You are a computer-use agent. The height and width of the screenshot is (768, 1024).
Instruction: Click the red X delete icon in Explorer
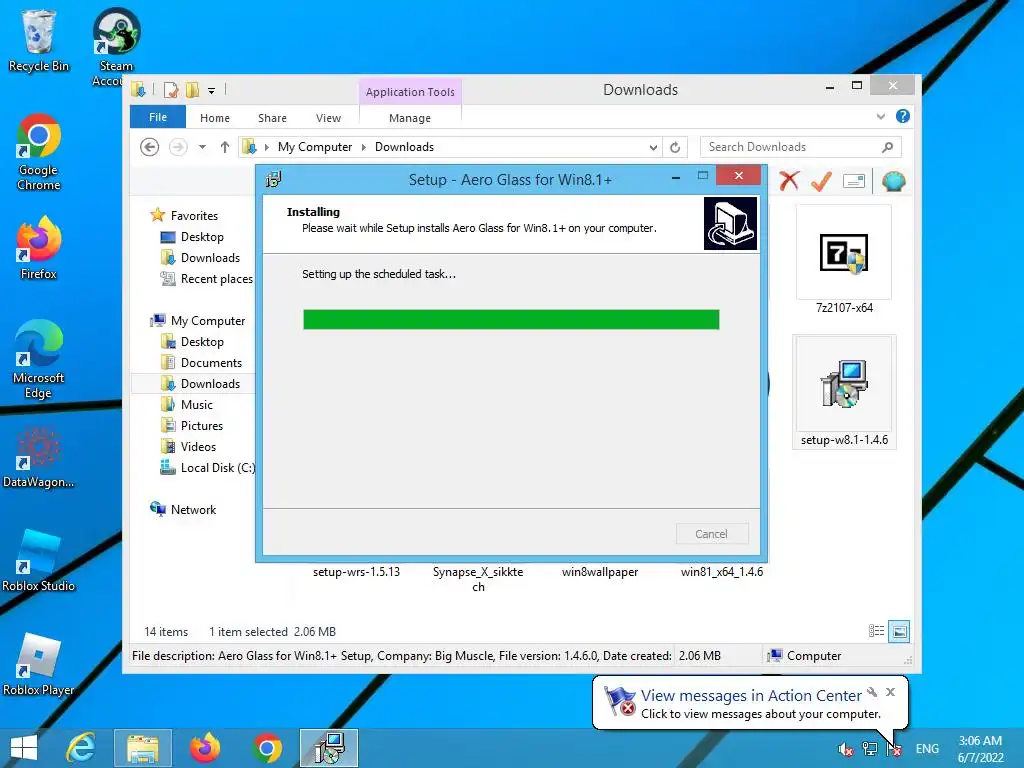(789, 181)
